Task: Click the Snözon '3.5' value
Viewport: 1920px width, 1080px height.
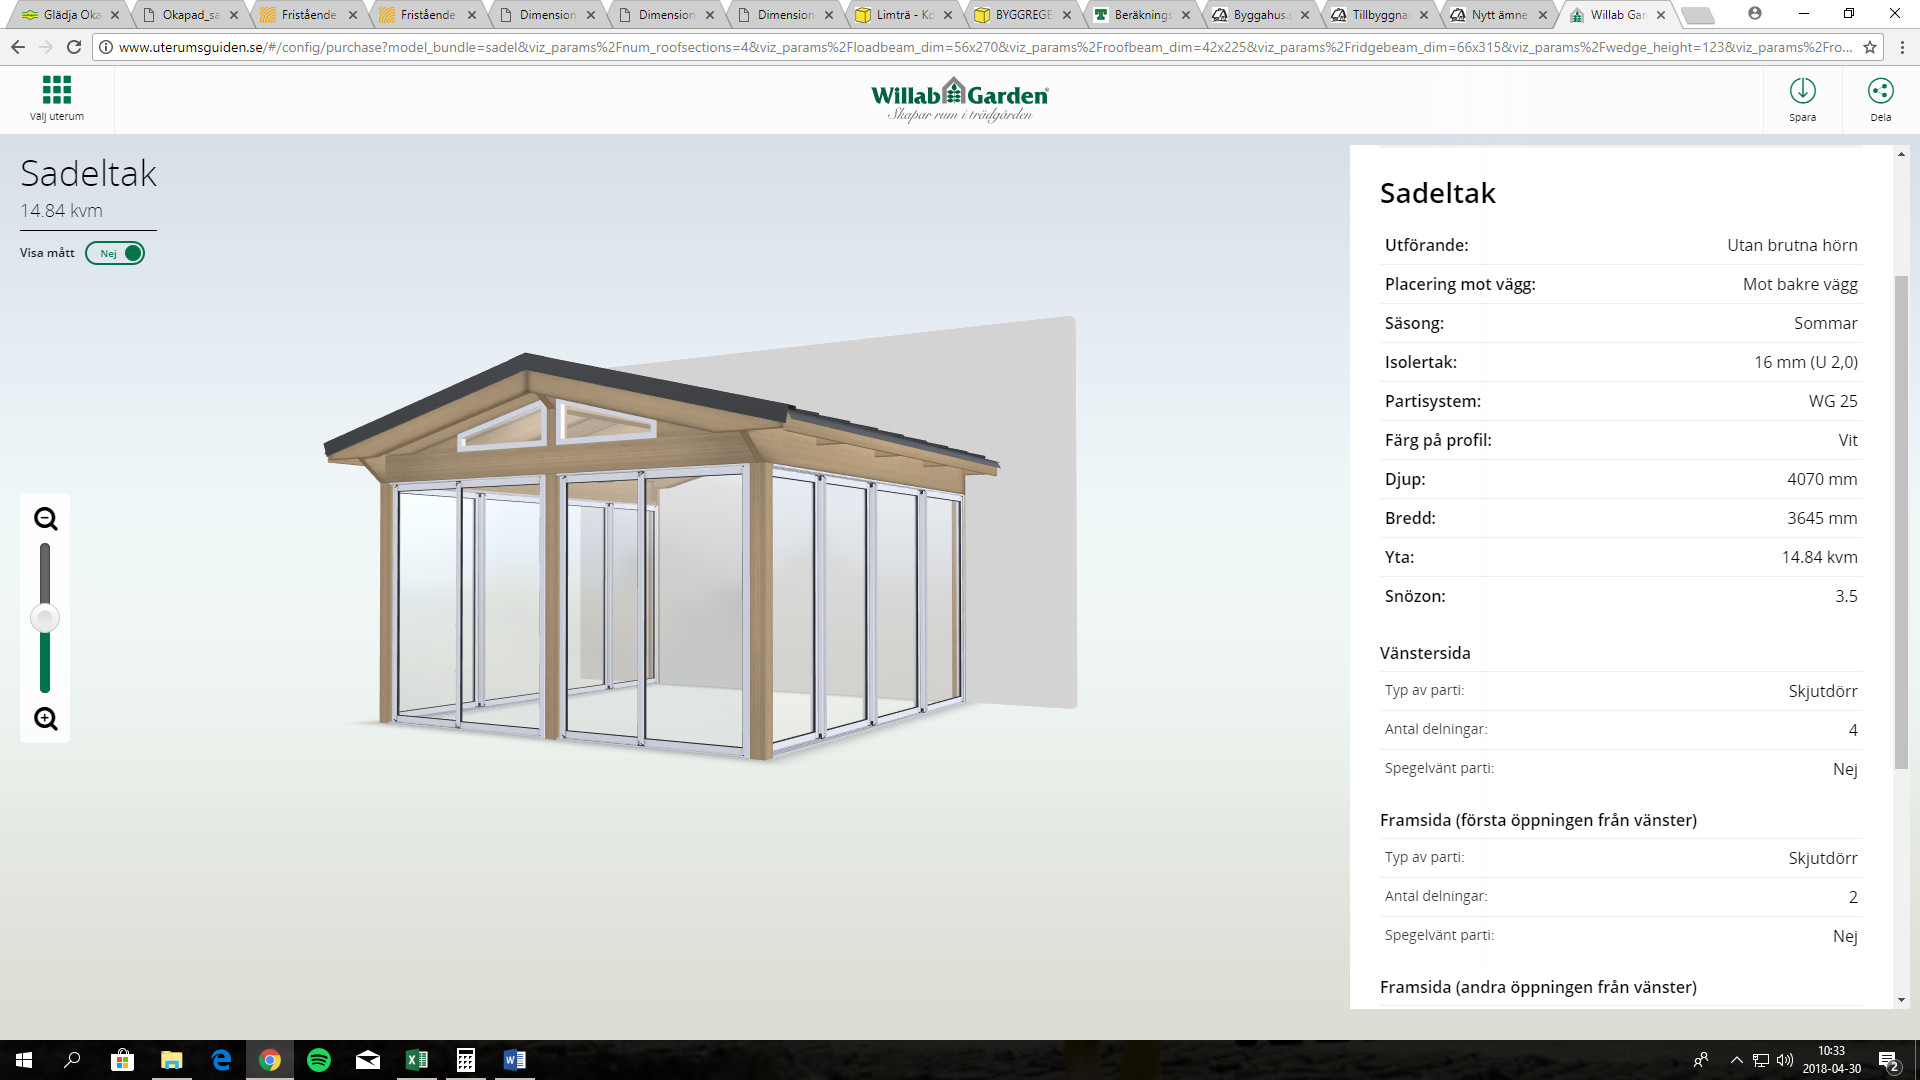Action: pyautogui.click(x=1846, y=596)
